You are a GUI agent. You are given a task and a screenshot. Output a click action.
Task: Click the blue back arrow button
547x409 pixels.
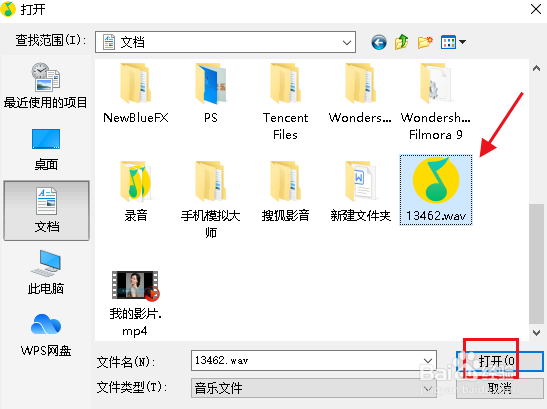379,42
